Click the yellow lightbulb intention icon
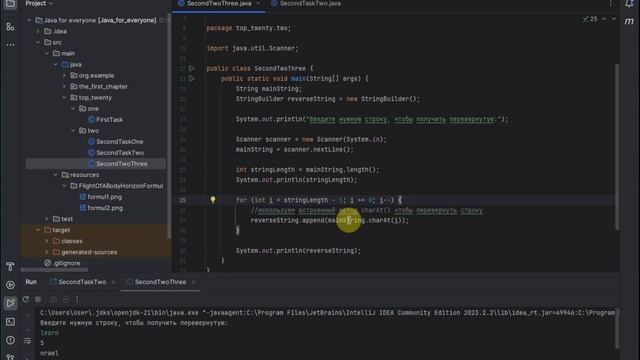The image size is (640, 360). tap(213, 200)
